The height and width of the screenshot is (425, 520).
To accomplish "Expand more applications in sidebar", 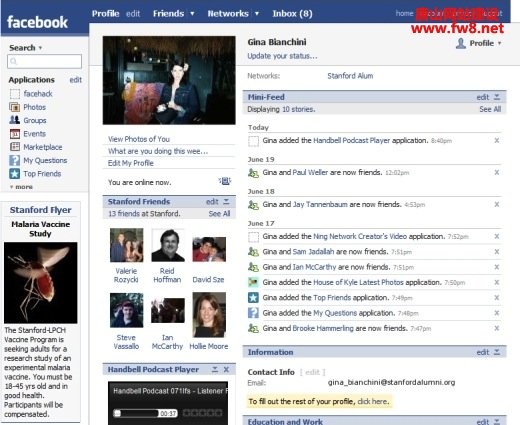I will point(21,187).
